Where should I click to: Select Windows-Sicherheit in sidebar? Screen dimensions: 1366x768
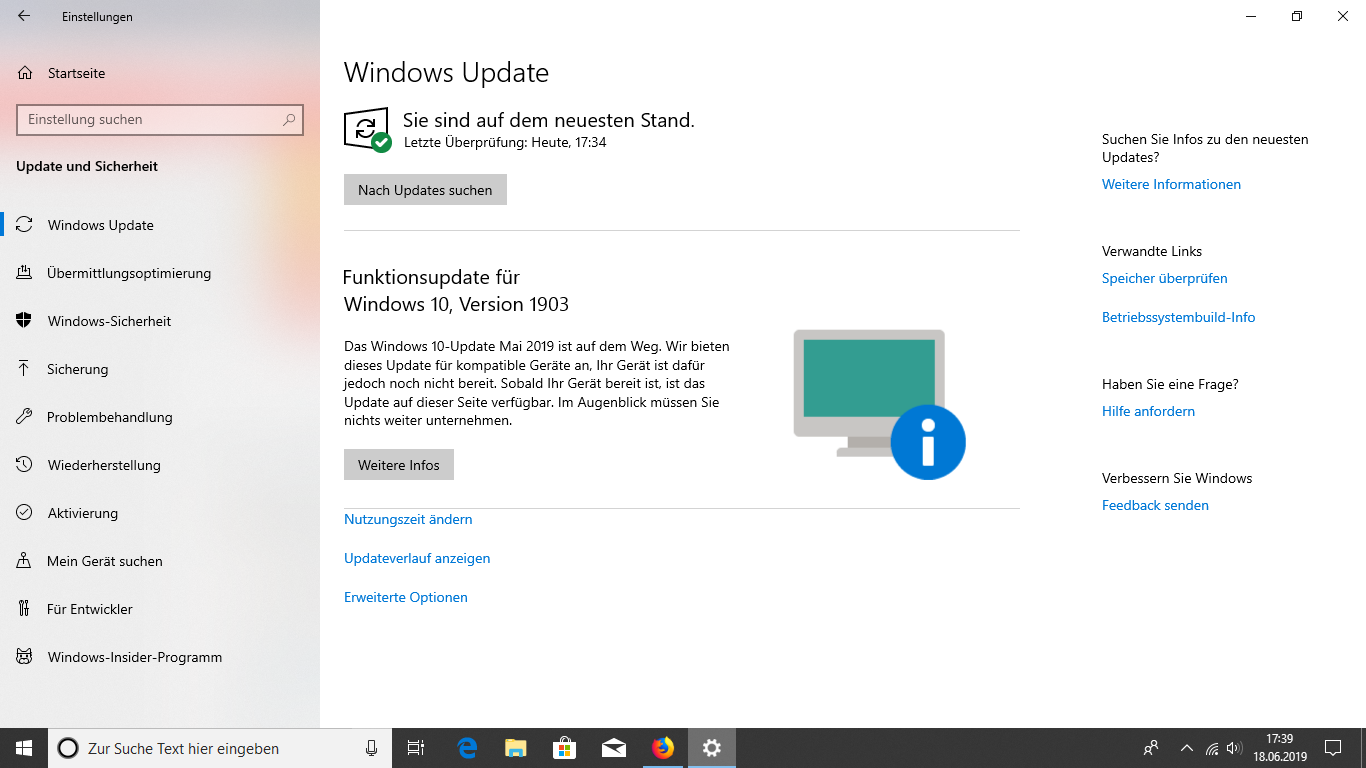[x=160, y=321]
